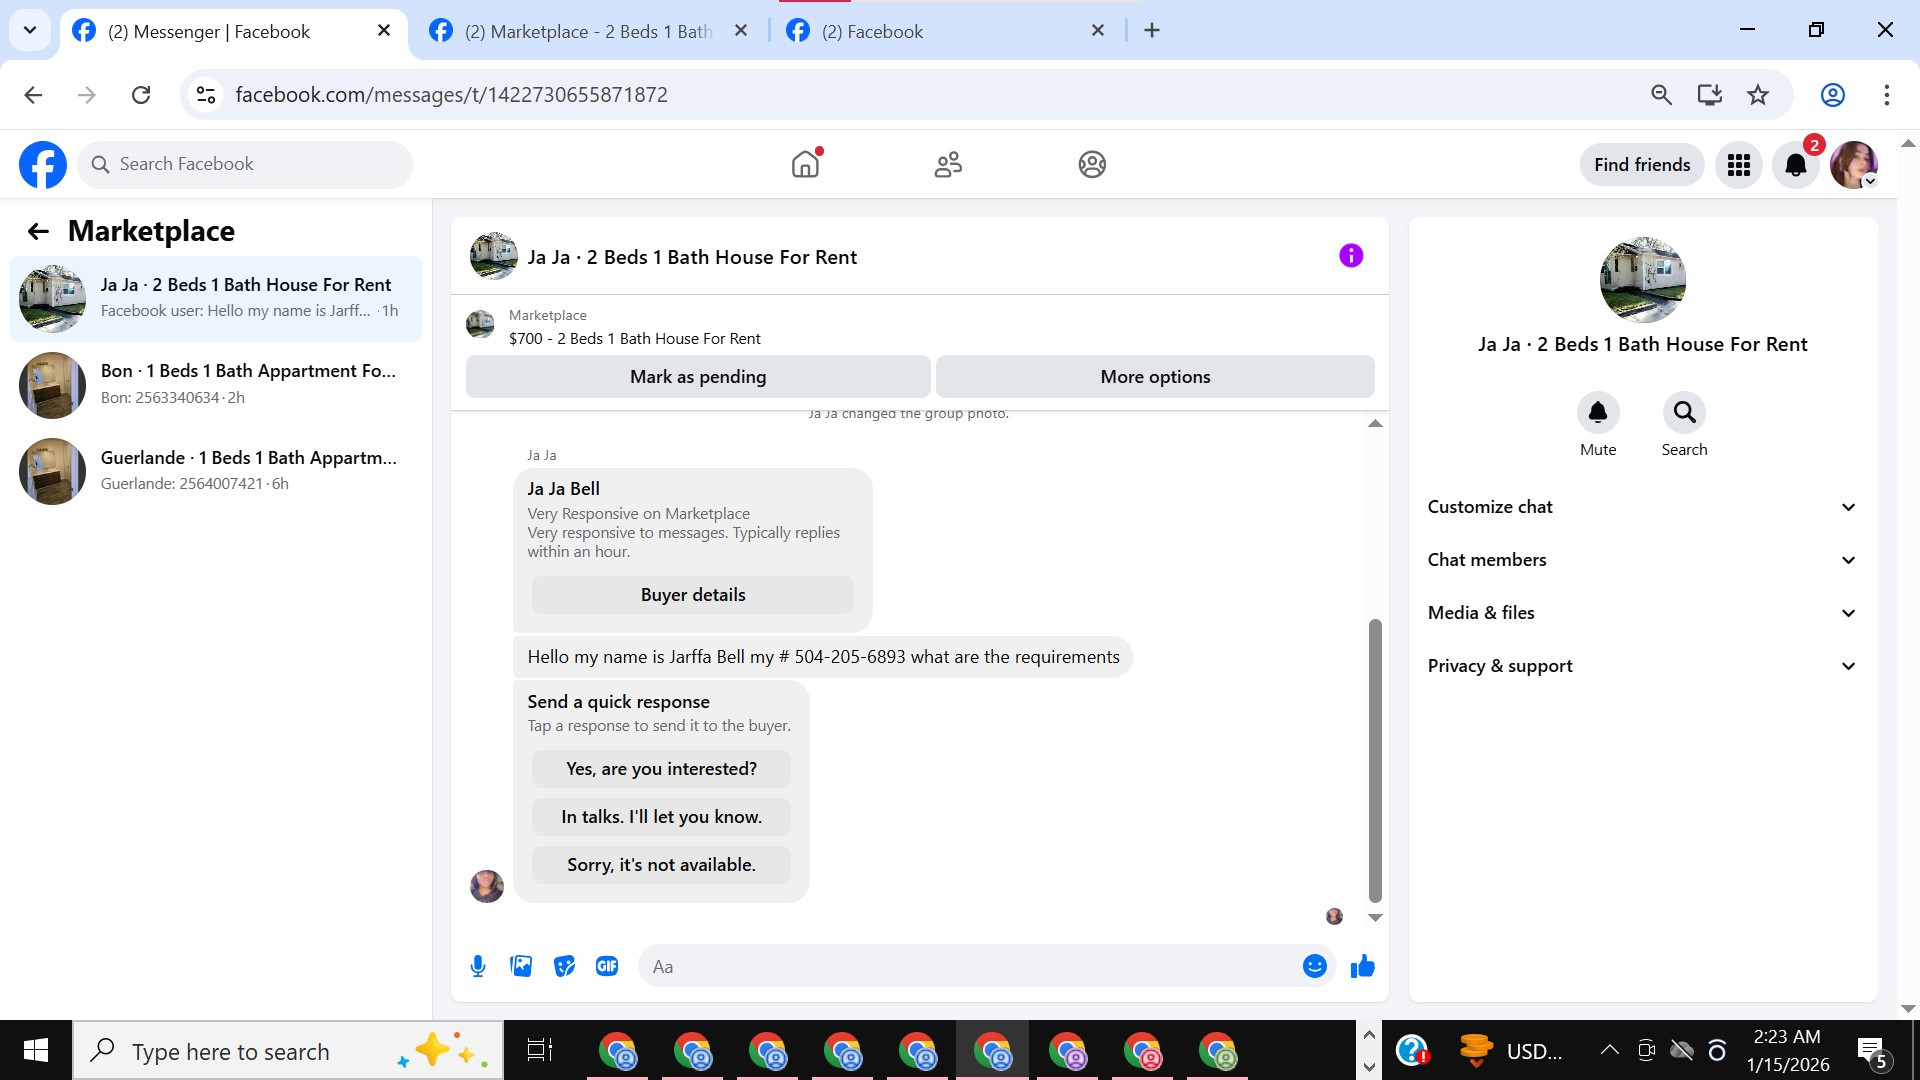Expand the Privacy & support section
The image size is (1920, 1080).
[1642, 666]
